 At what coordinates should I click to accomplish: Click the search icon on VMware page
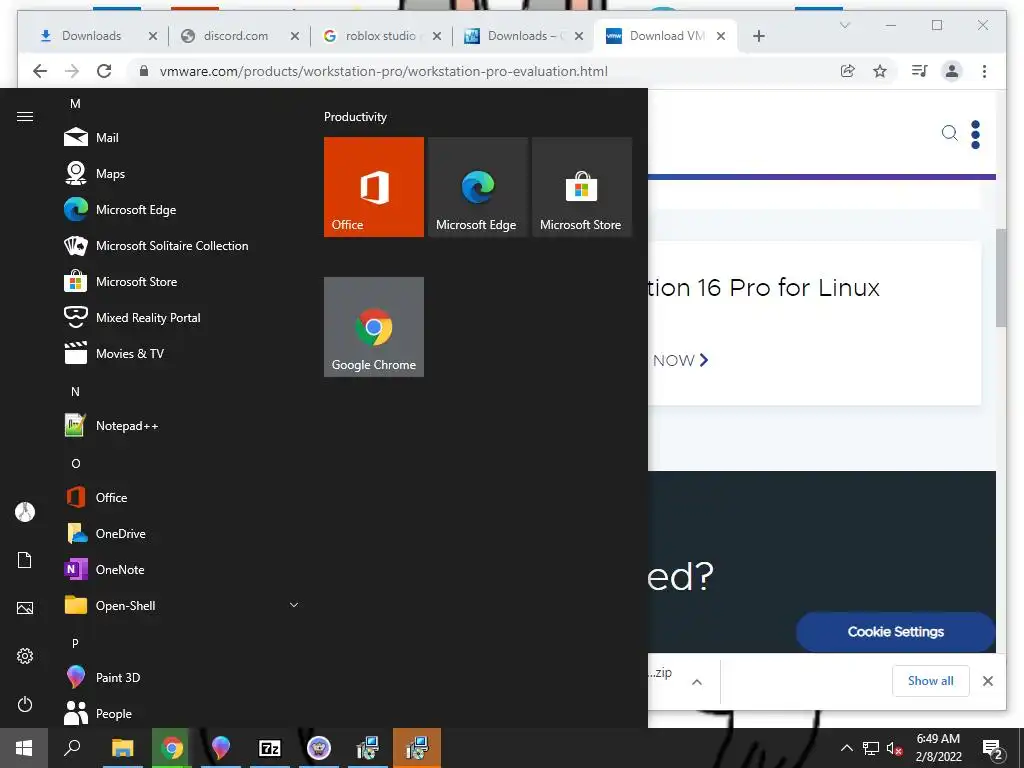(x=950, y=134)
